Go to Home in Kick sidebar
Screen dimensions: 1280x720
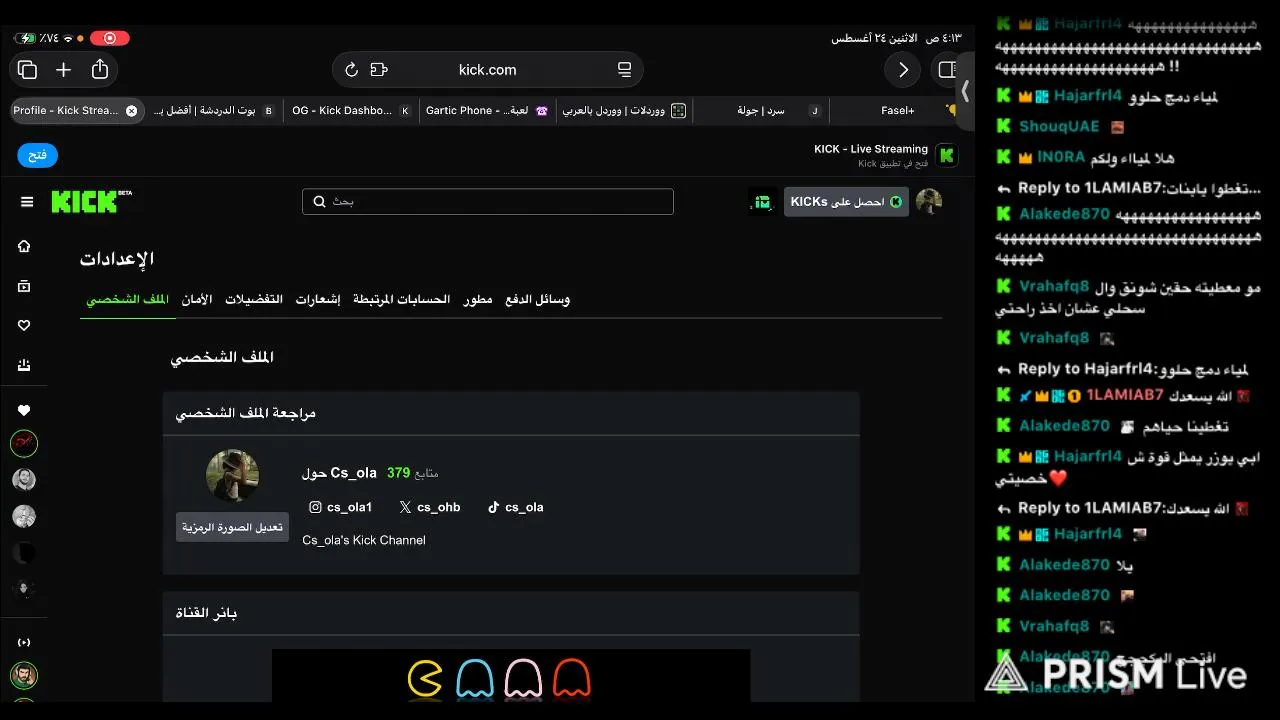24,246
